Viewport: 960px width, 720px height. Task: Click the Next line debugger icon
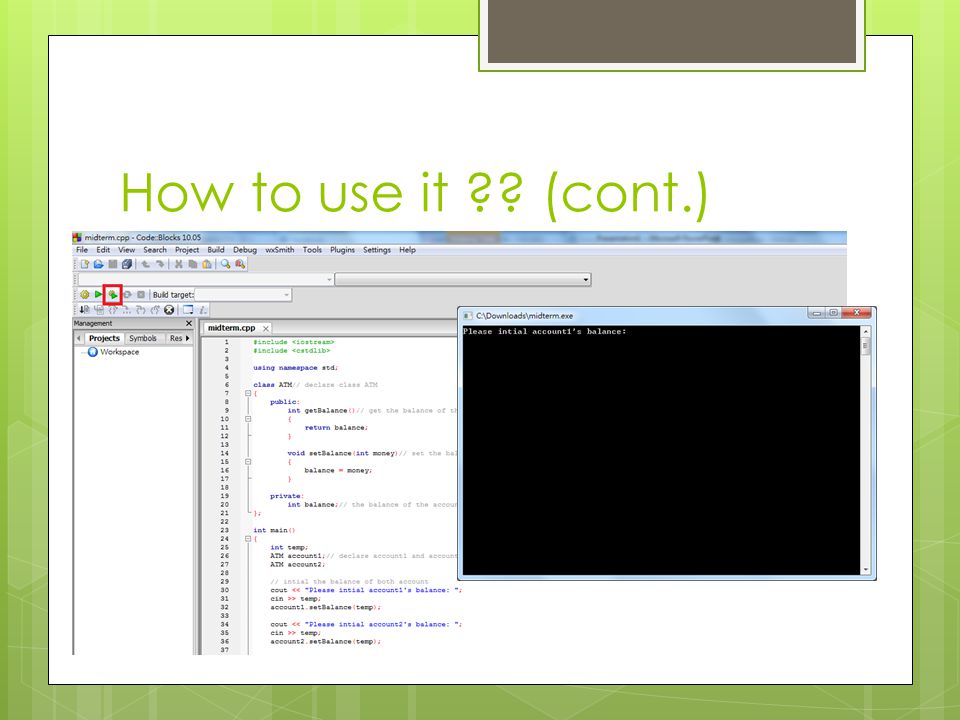113,310
